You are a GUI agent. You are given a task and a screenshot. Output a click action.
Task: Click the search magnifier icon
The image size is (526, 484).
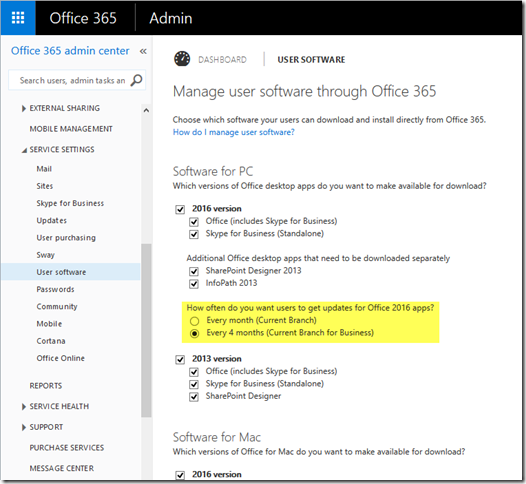pos(137,80)
